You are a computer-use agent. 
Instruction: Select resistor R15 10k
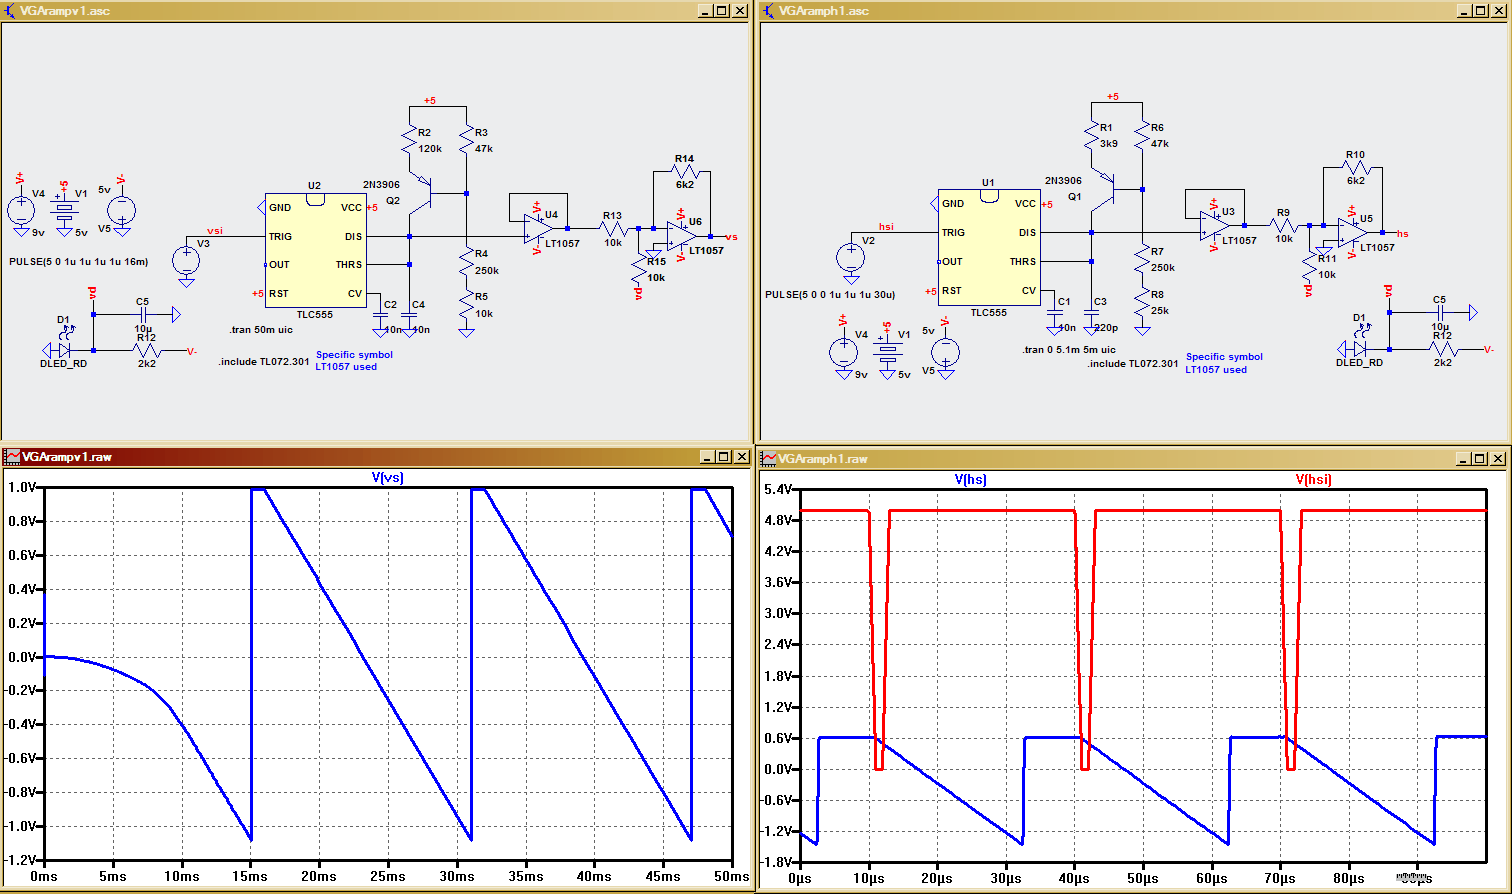[640, 269]
